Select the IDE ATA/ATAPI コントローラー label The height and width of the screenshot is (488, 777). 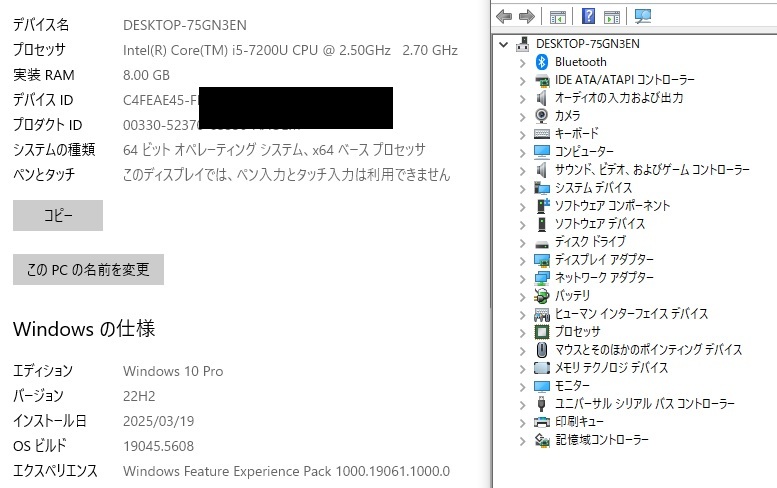[624, 80]
